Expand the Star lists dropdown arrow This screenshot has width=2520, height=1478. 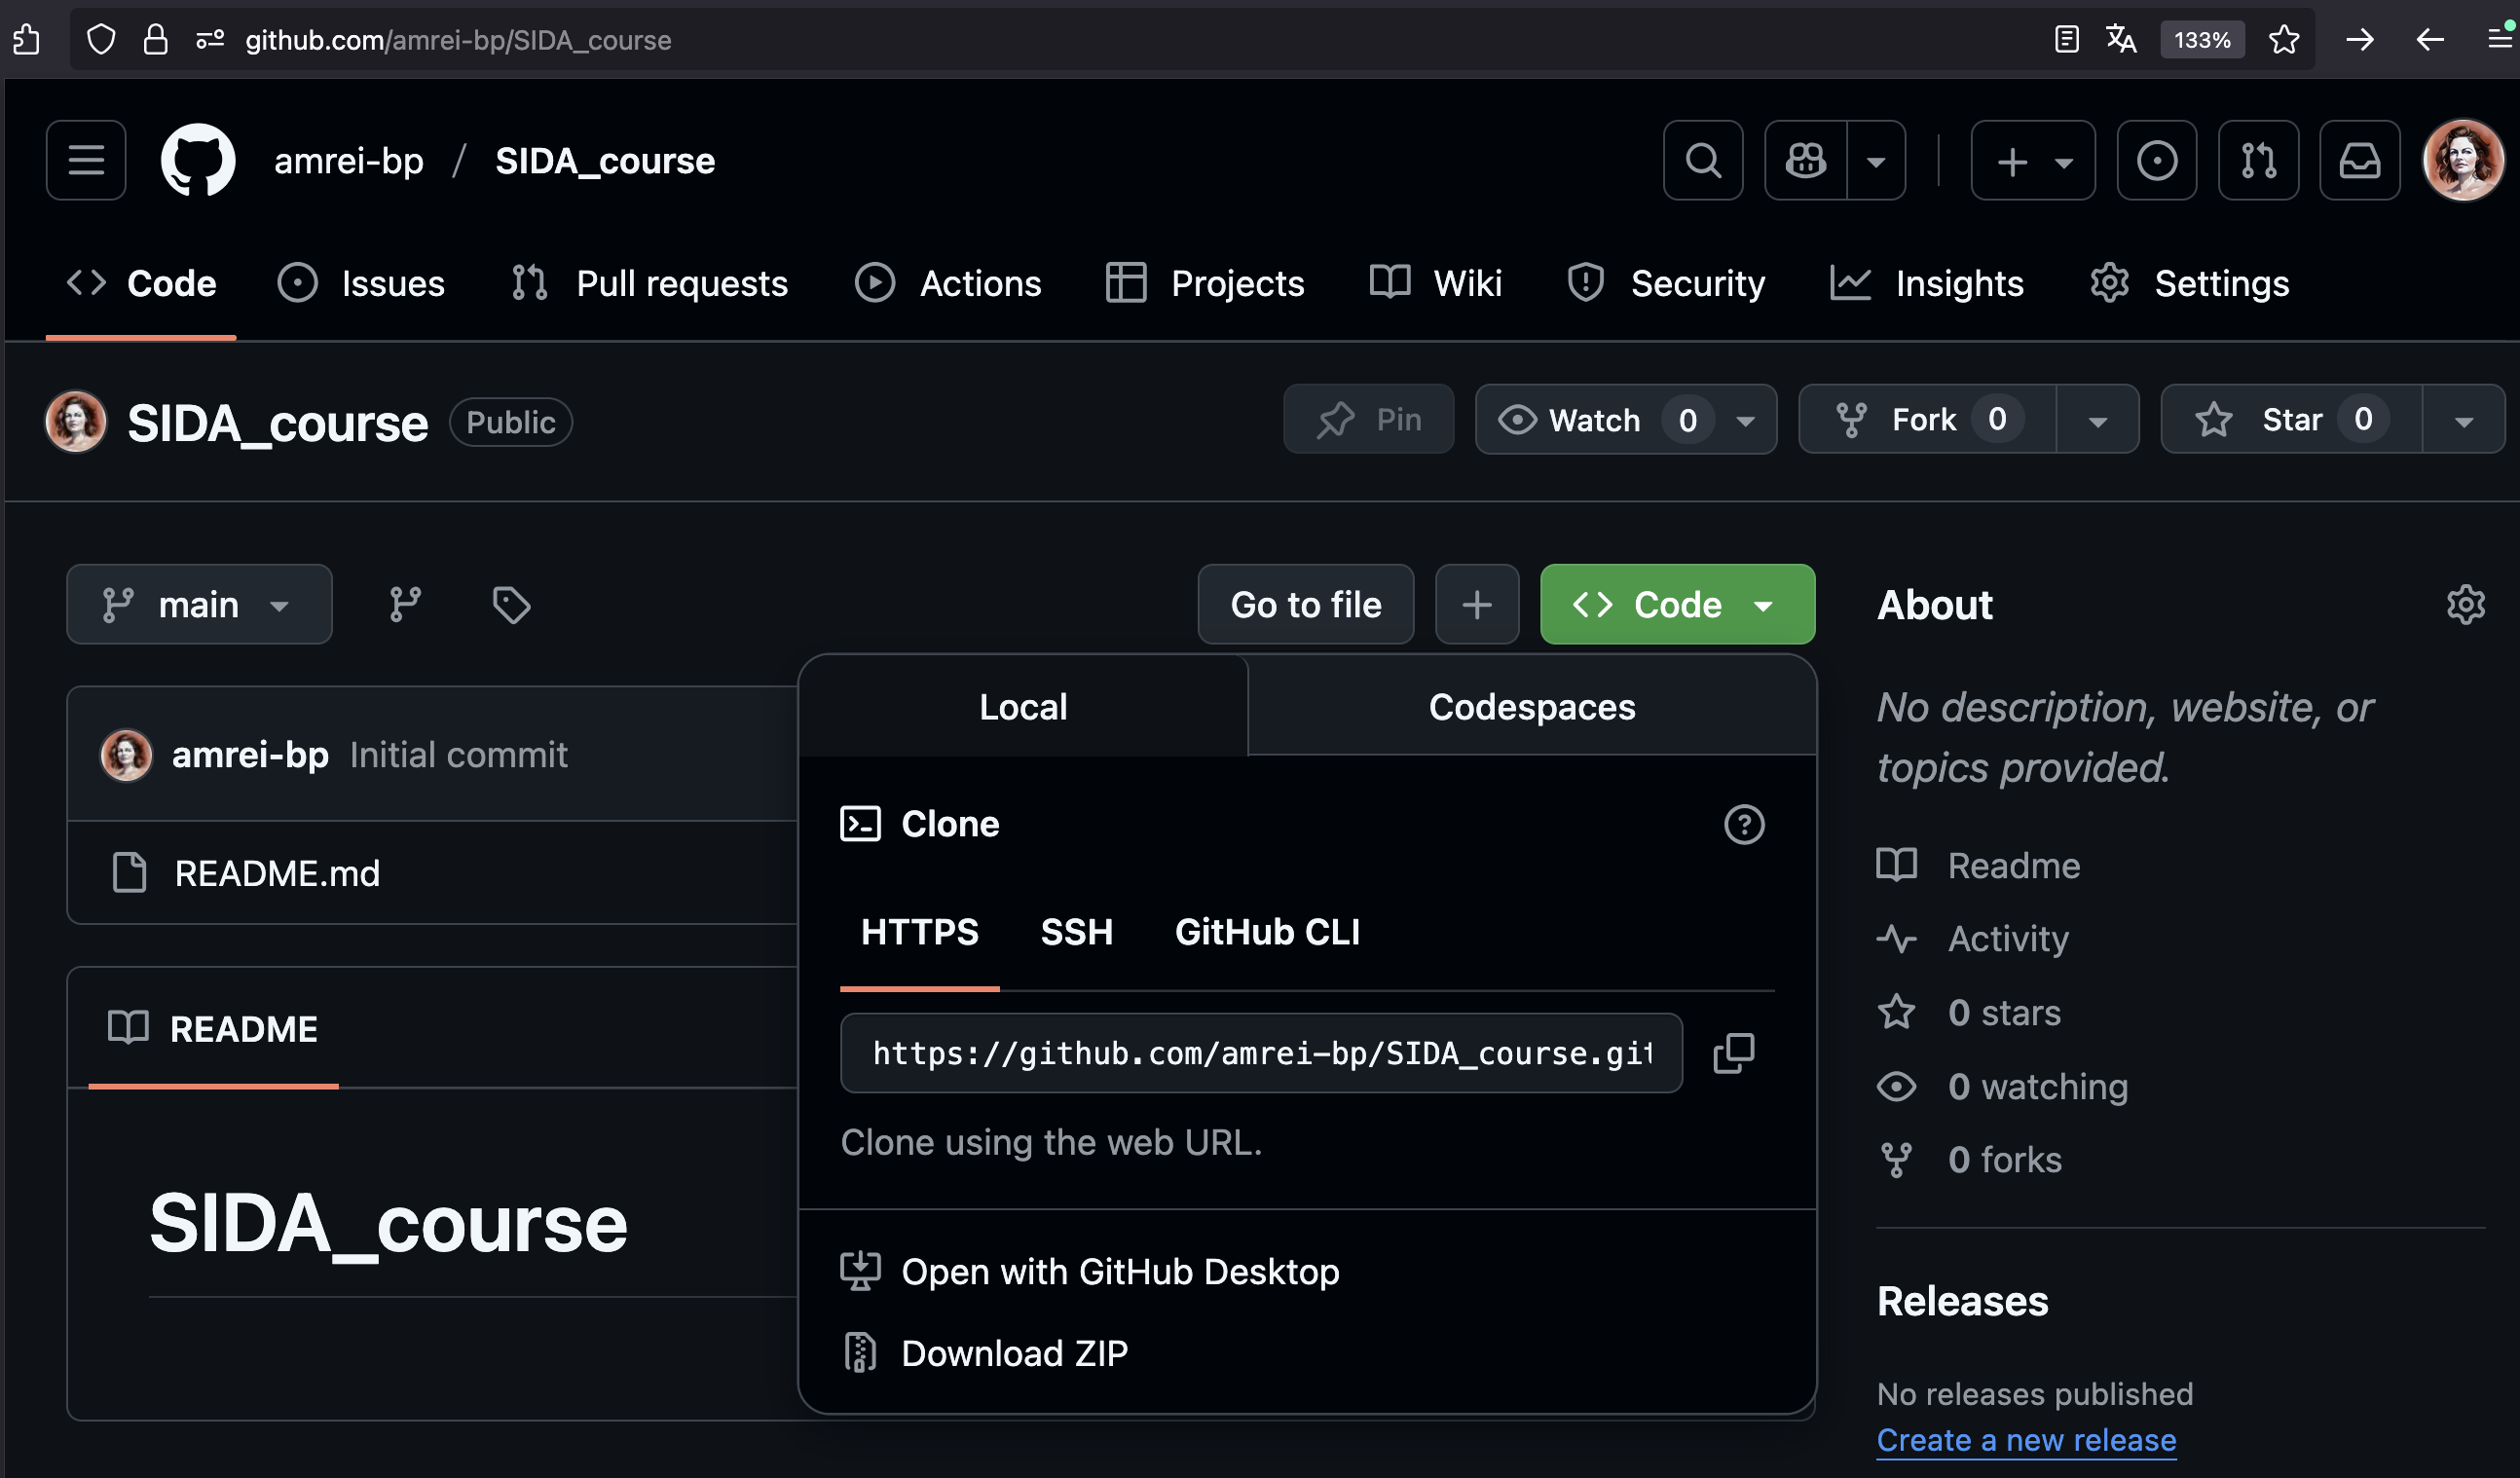coord(2464,420)
